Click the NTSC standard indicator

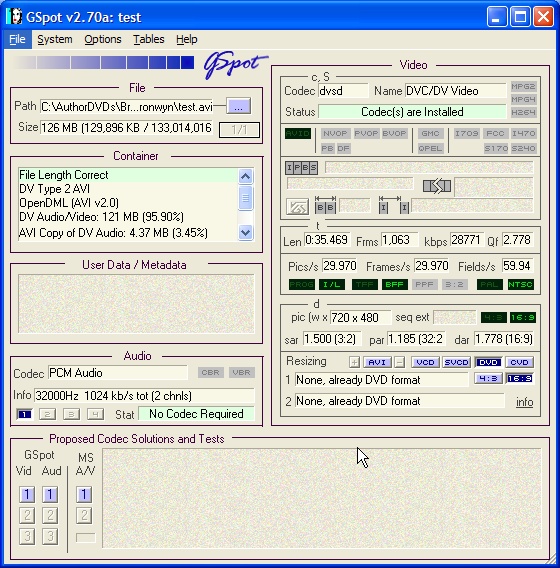pos(520,284)
